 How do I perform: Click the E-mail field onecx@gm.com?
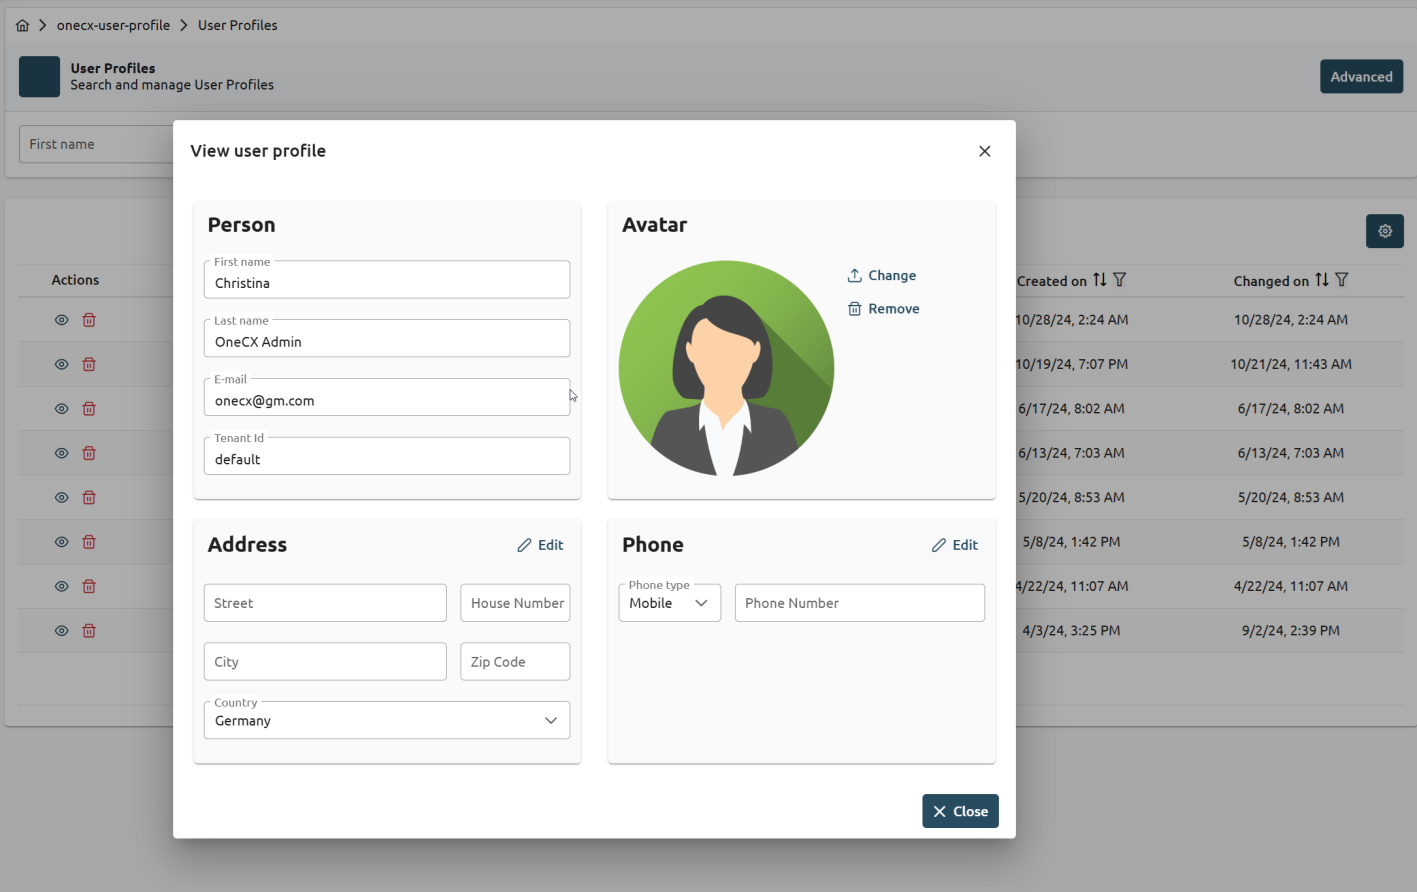point(387,397)
